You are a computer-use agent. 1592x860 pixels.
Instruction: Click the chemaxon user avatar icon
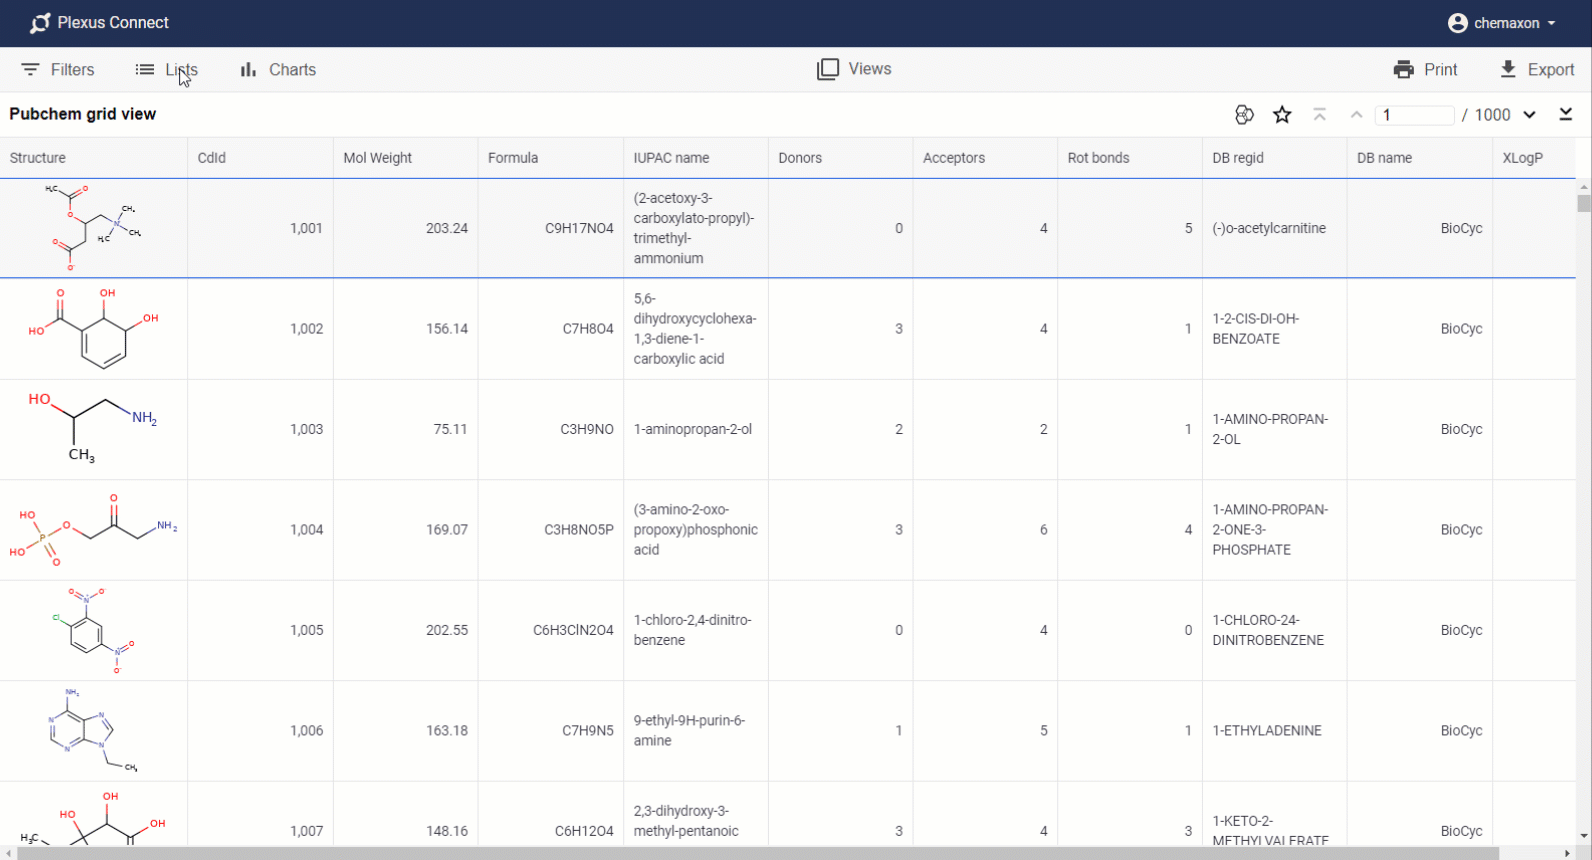coord(1457,23)
